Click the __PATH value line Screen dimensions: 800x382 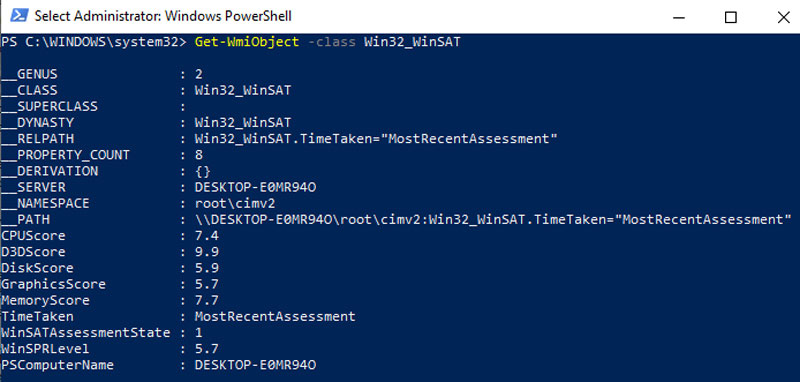coord(493,220)
